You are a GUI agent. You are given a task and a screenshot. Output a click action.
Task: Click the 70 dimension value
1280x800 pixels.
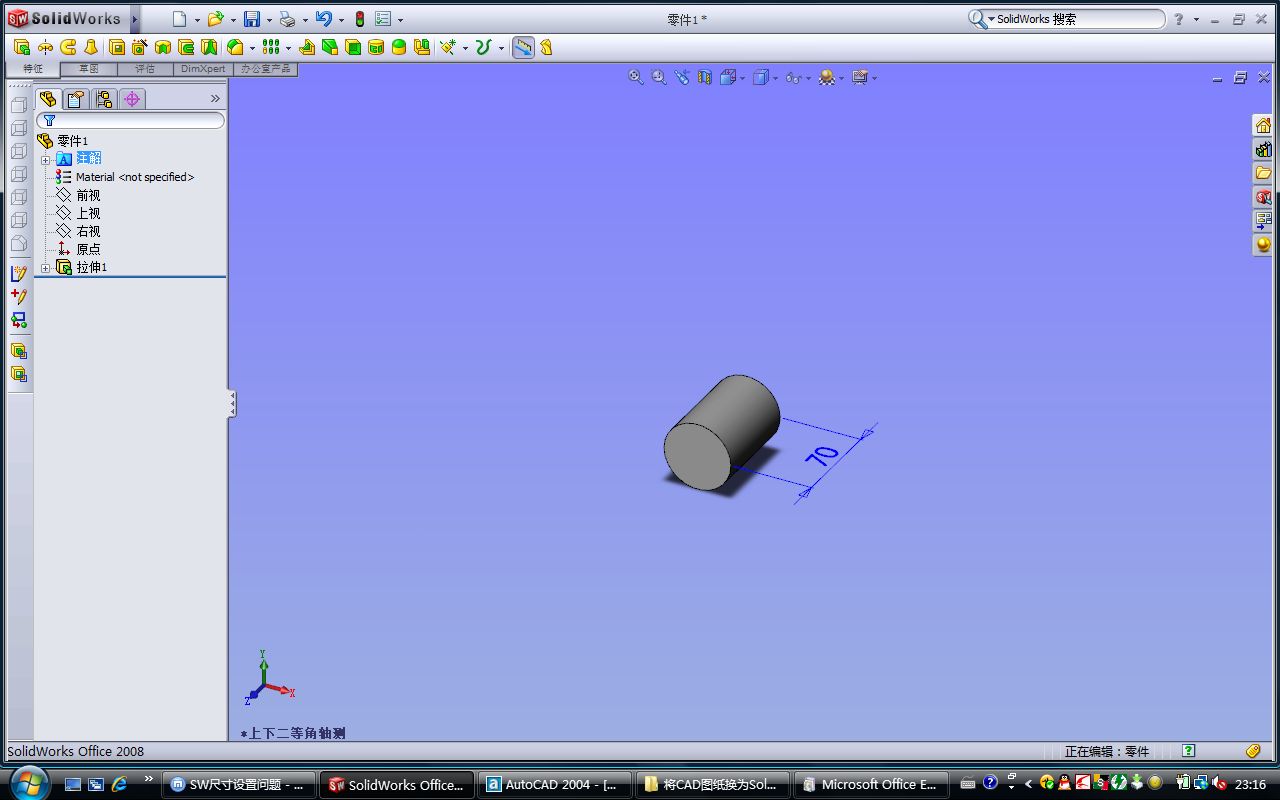(x=822, y=456)
